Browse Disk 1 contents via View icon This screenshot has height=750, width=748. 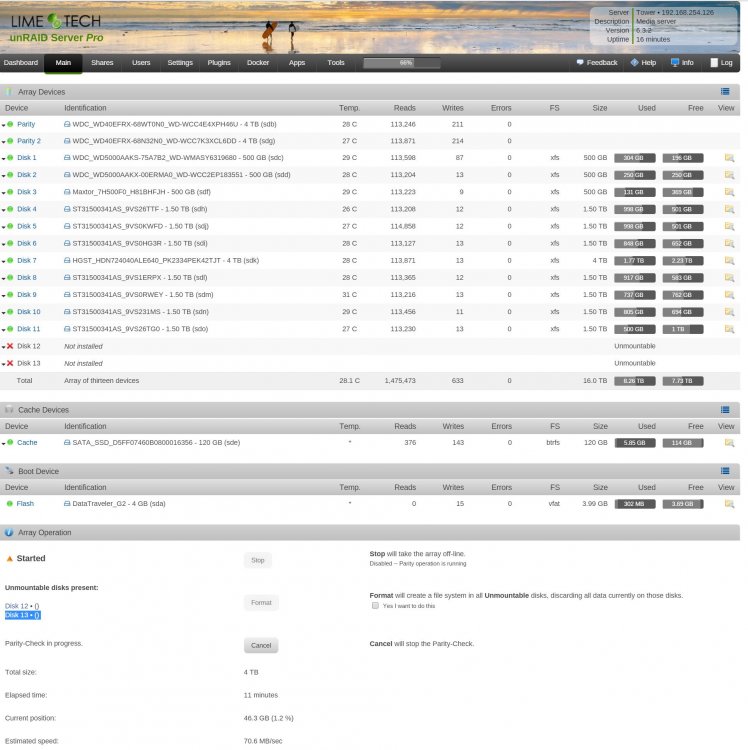[x=729, y=158]
